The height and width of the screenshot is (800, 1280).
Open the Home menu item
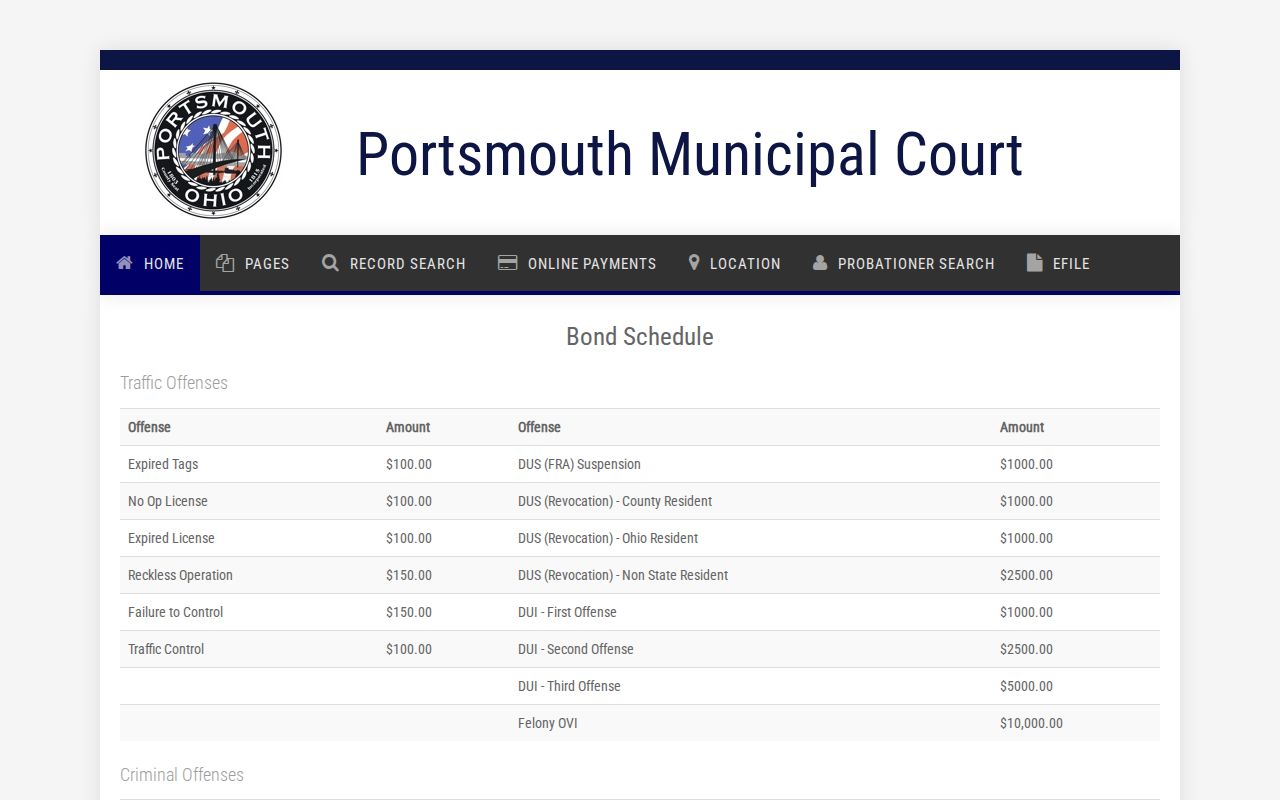coord(150,264)
